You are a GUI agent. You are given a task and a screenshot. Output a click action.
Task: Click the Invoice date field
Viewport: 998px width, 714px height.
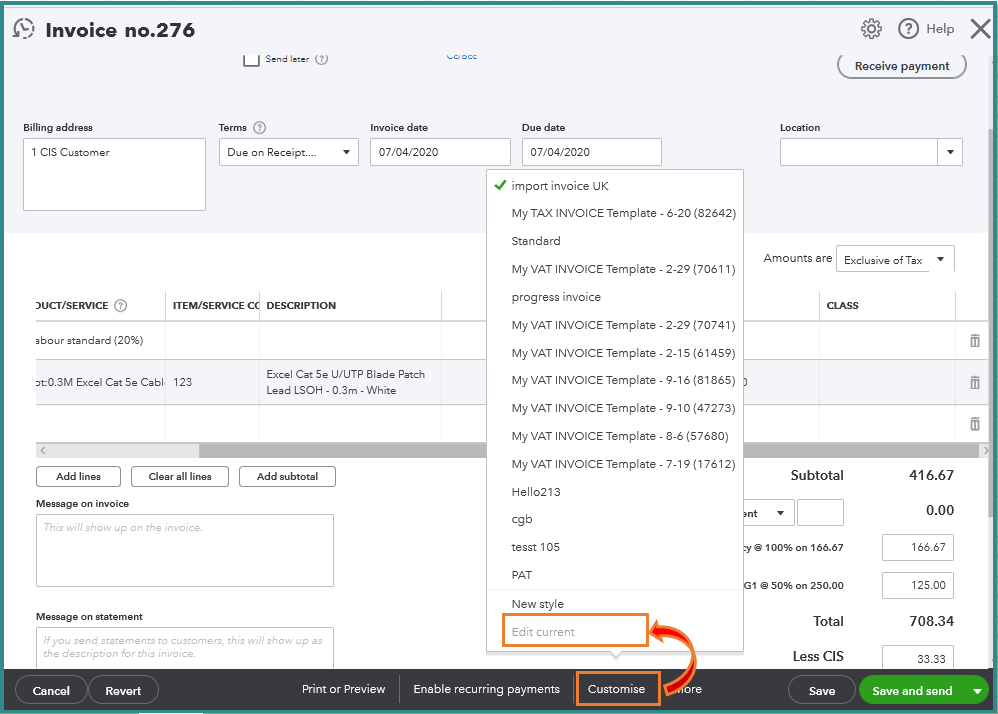tap(440, 153)
